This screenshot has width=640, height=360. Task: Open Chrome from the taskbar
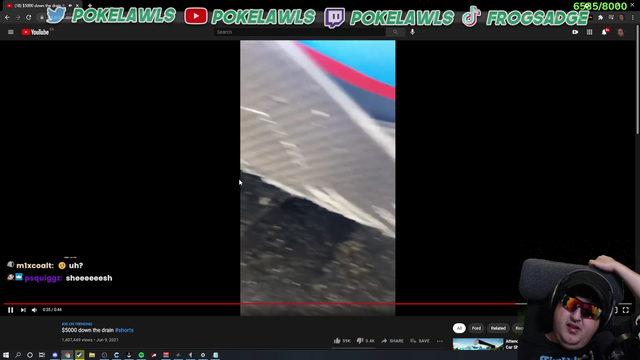click(67, 355)
